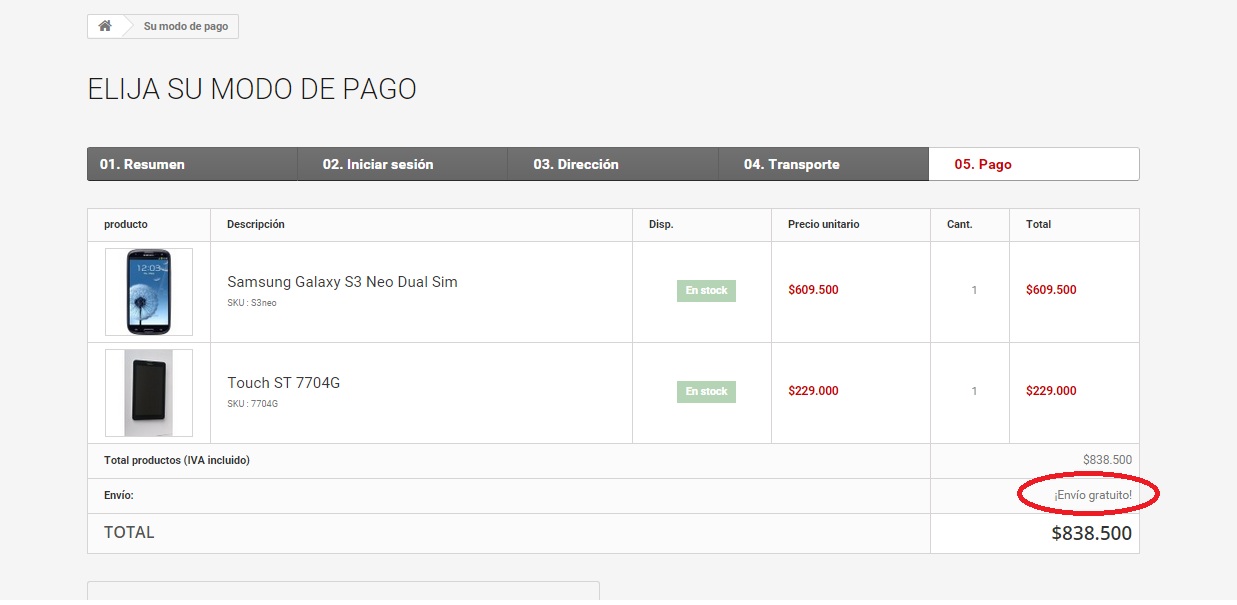This screenshot has height=605, width=1237.
Task: Click the Touch ST 7704G product name
Action: click(x=283, y=383)
